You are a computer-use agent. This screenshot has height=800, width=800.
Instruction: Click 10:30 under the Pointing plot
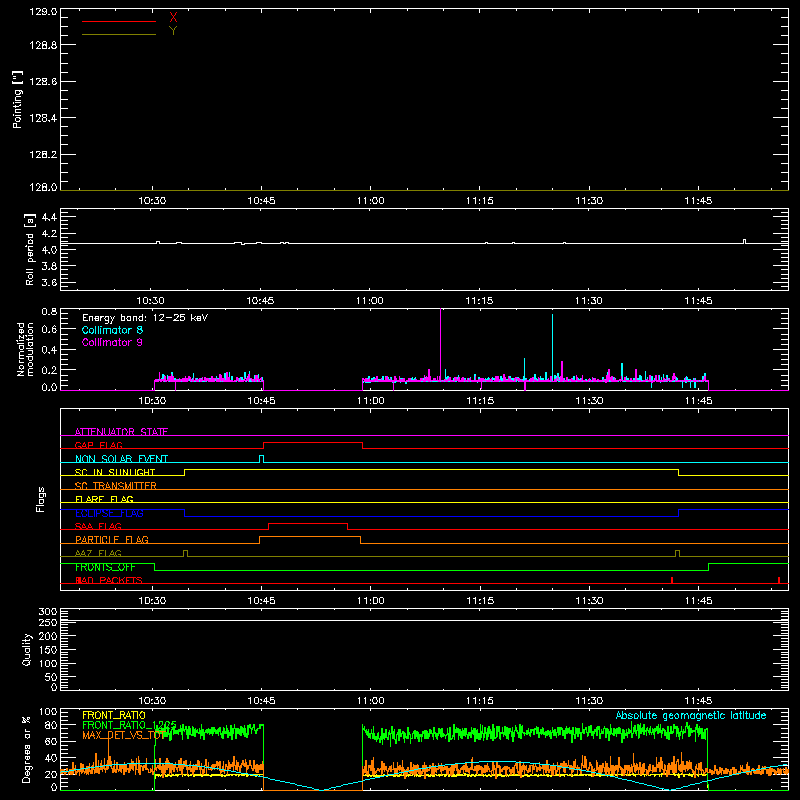[152, 201]
